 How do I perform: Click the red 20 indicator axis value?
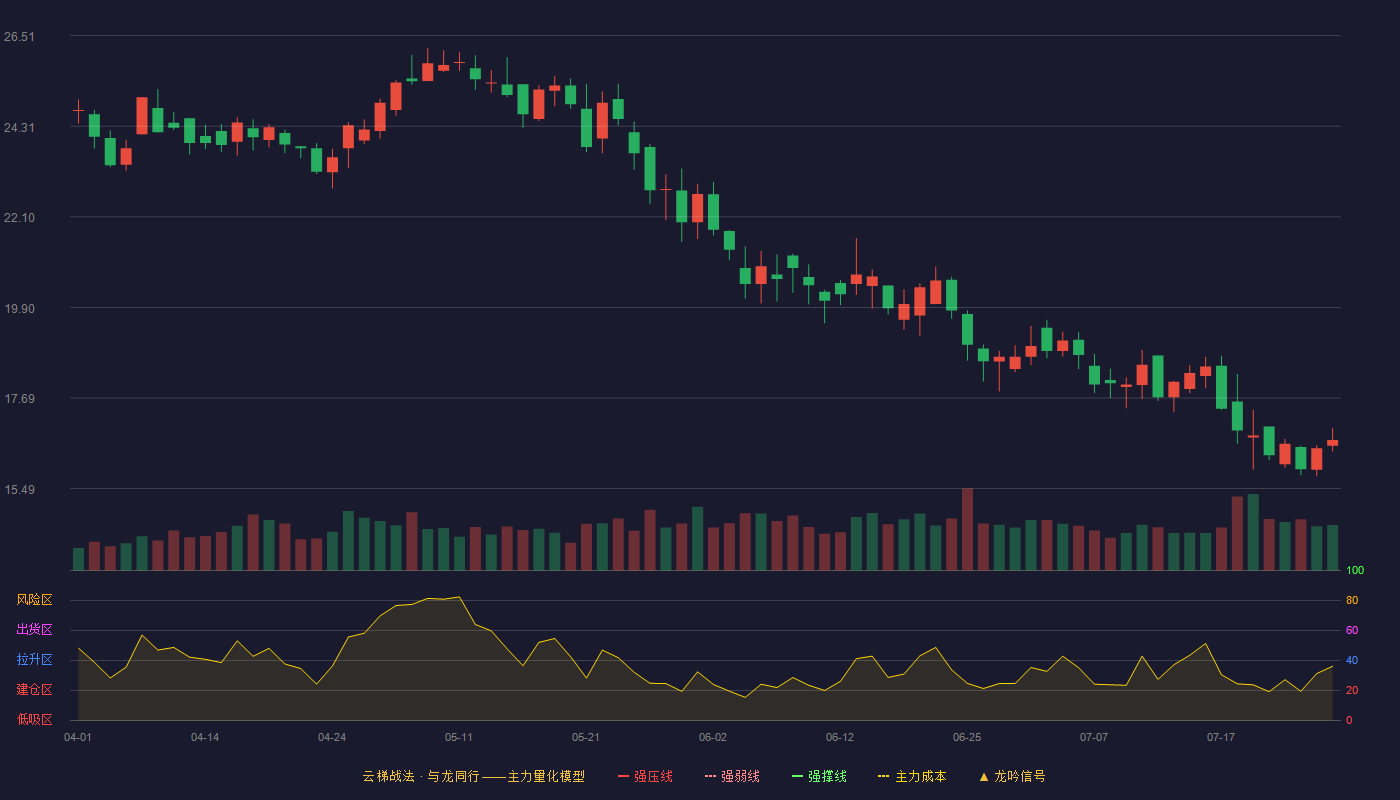[x=1352, y=691]
